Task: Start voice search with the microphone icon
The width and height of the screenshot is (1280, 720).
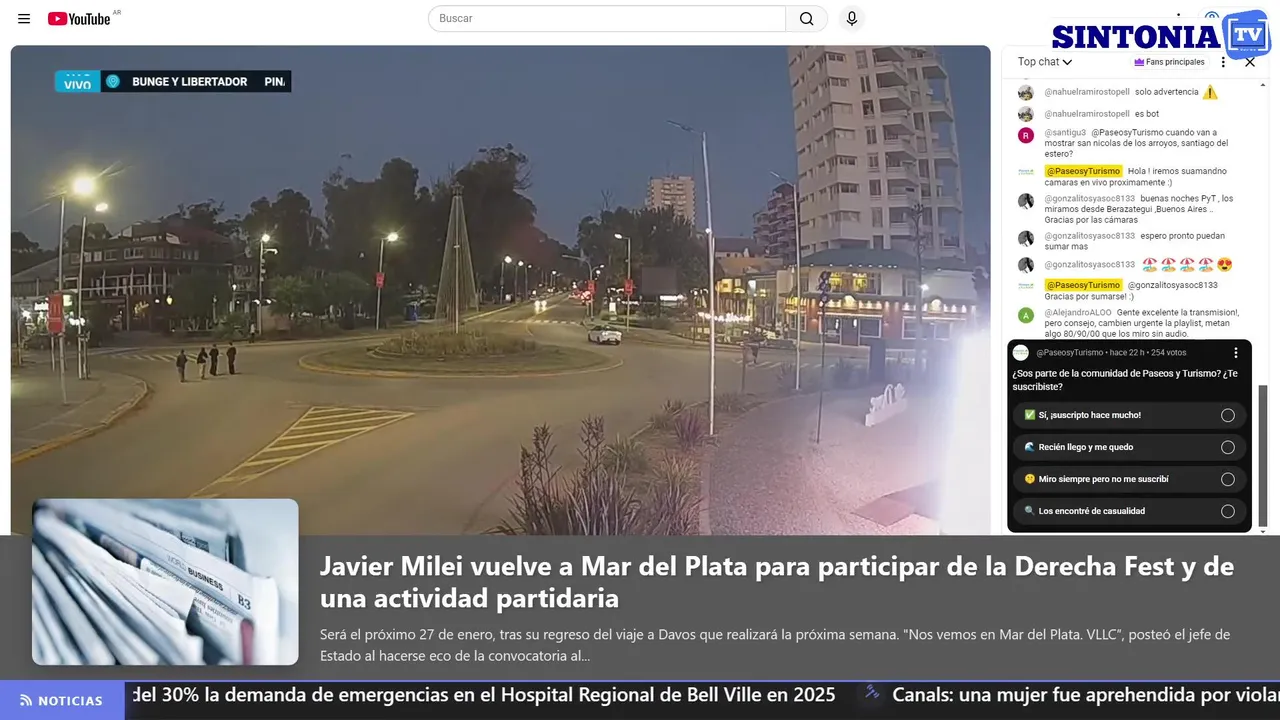Action: tap(852, 19)
